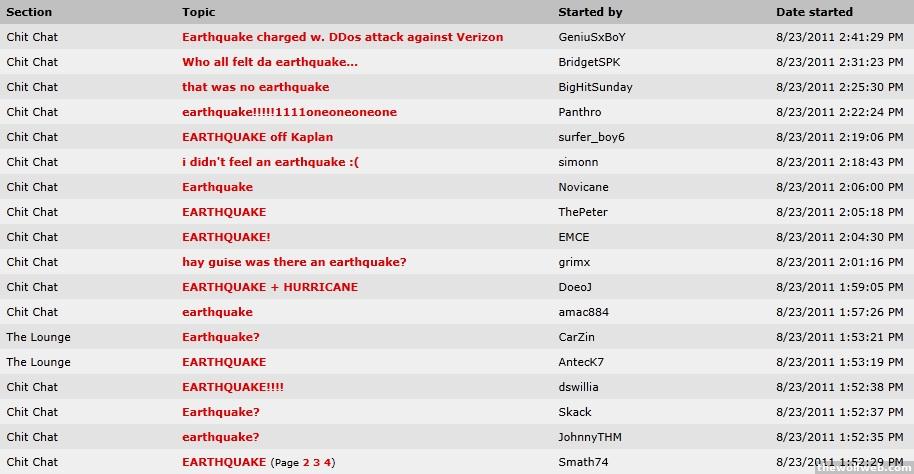Open the "EARTHQUAKE + HURRICANE" thread
This screenshot has height=474, width=914.
coord(269,287)
